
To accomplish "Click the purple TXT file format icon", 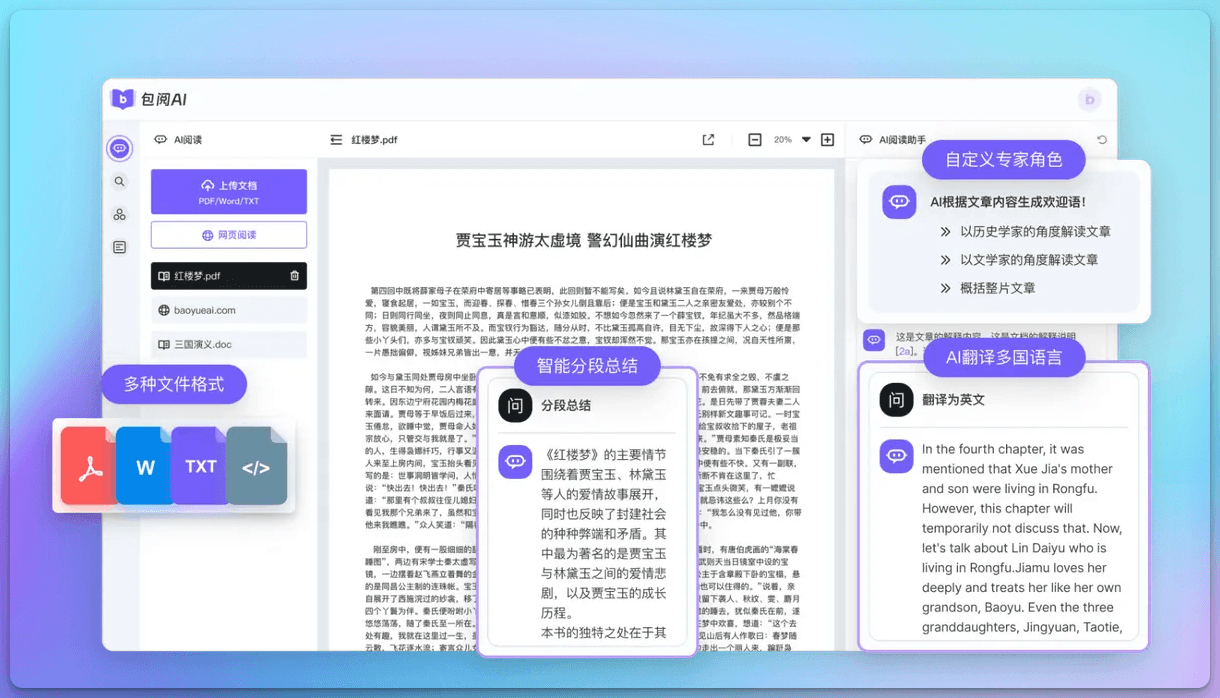I will coord(200,466).
